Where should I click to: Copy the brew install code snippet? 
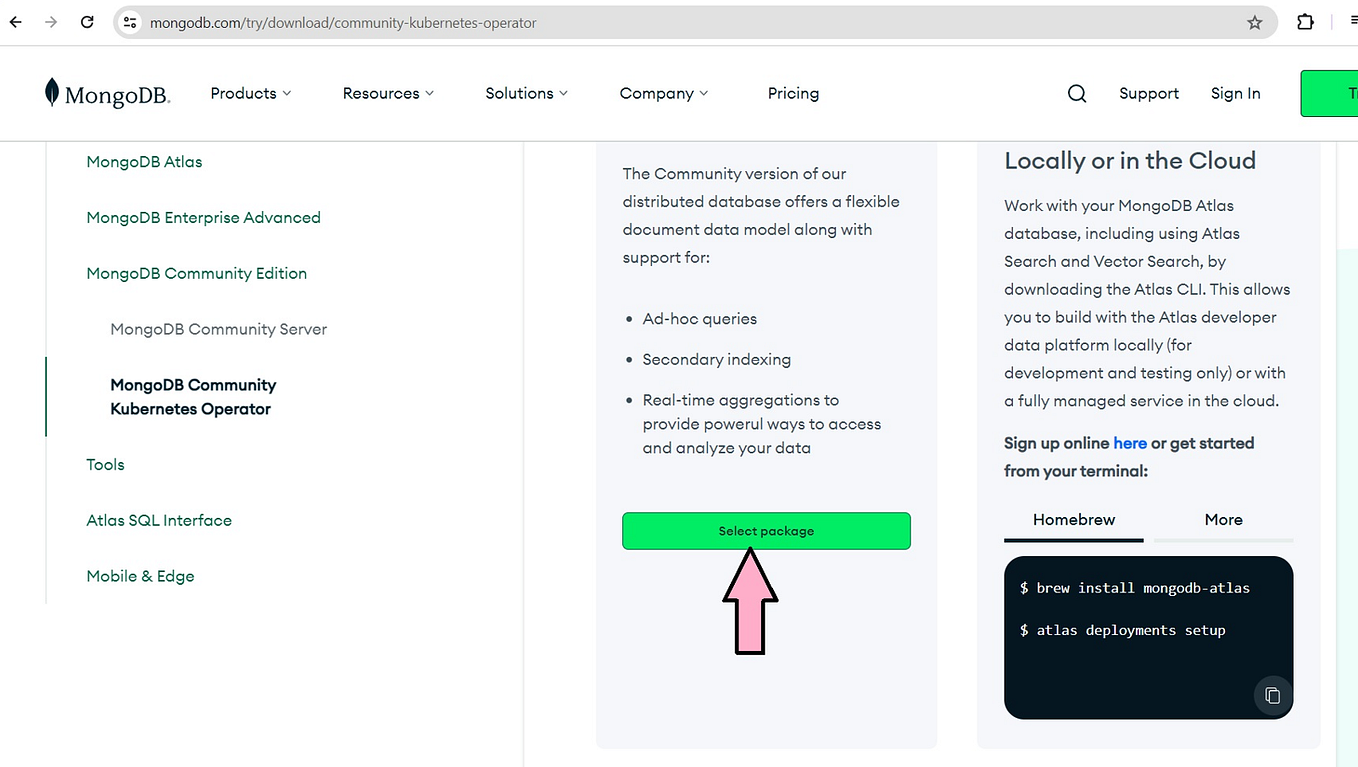pyautogui.click(x=1272, y=695)
